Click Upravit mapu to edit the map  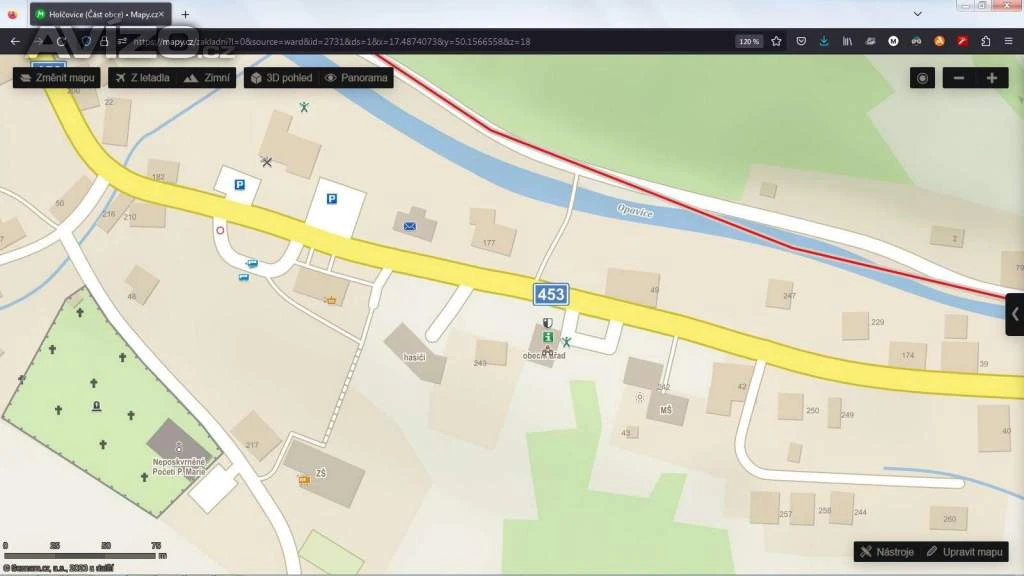965,552
